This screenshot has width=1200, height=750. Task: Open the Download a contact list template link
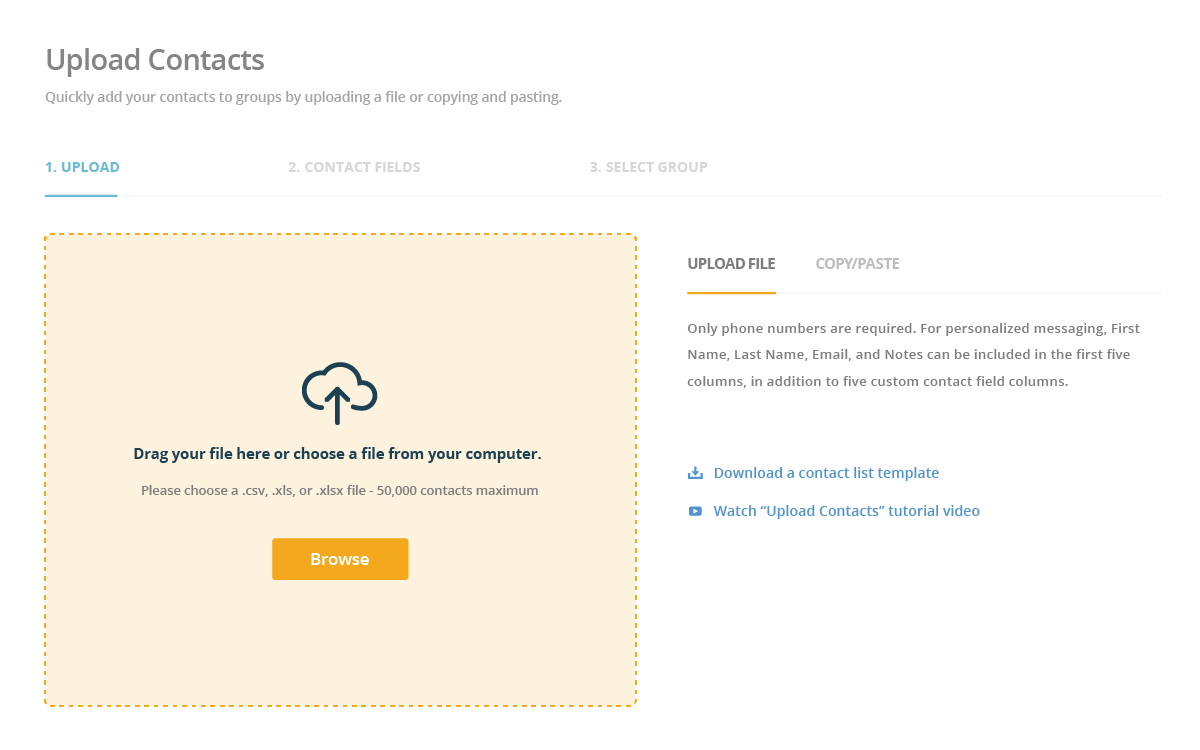pyautogui.click(x=826, y=473)
